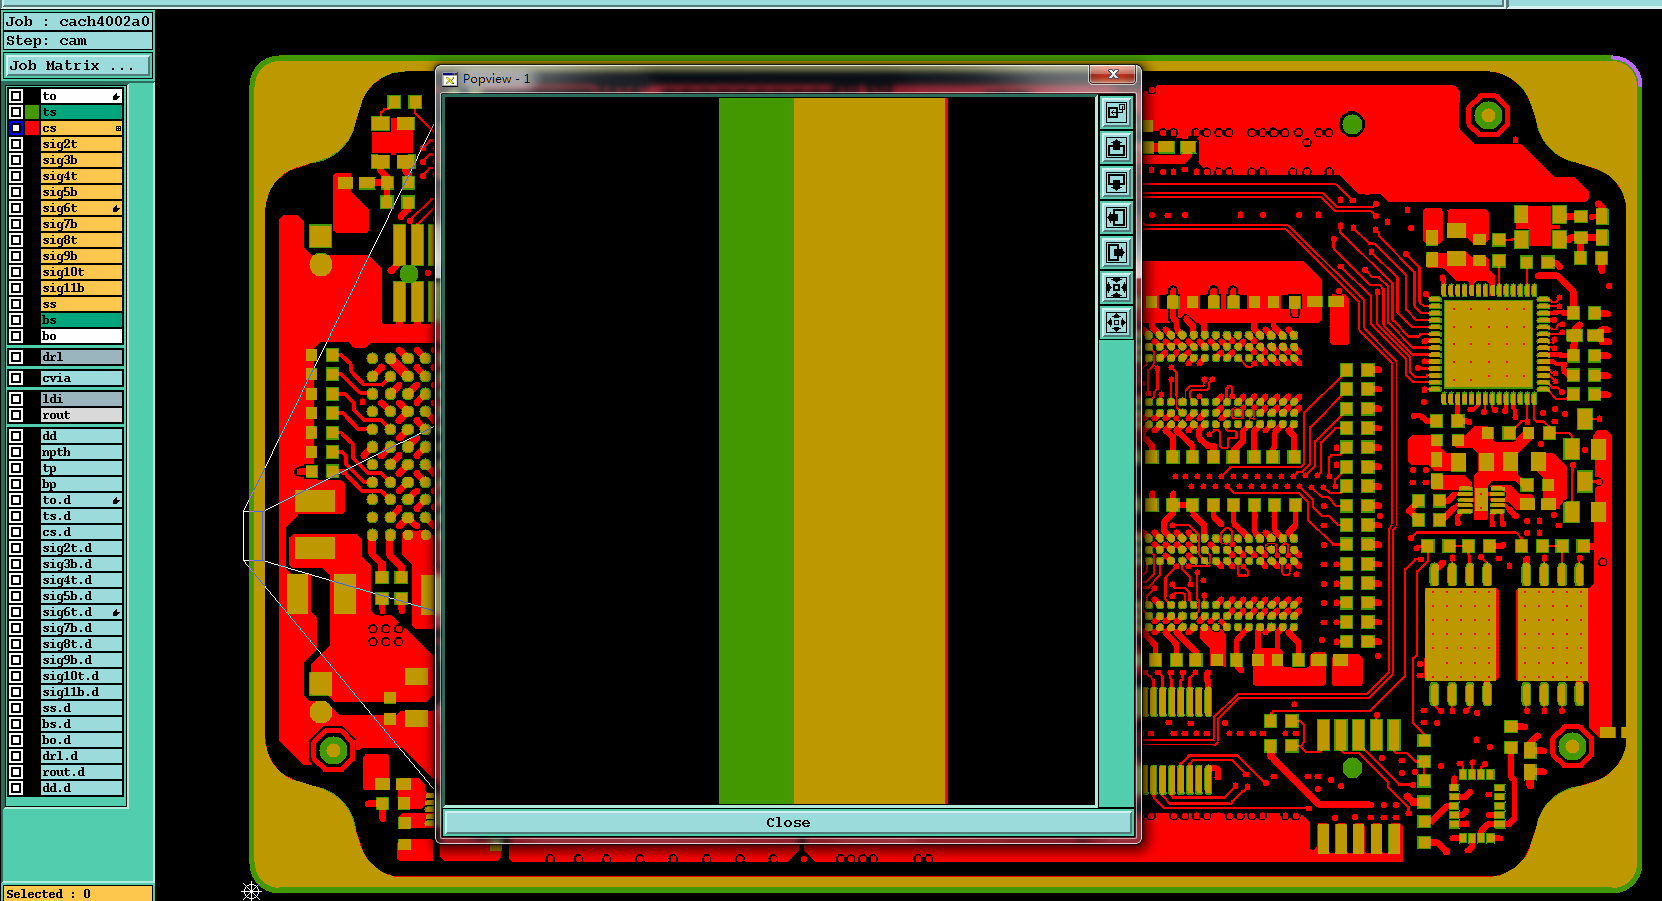
Task: Select the 'sig10t' layer name
Action: click(x=81, y=272)
